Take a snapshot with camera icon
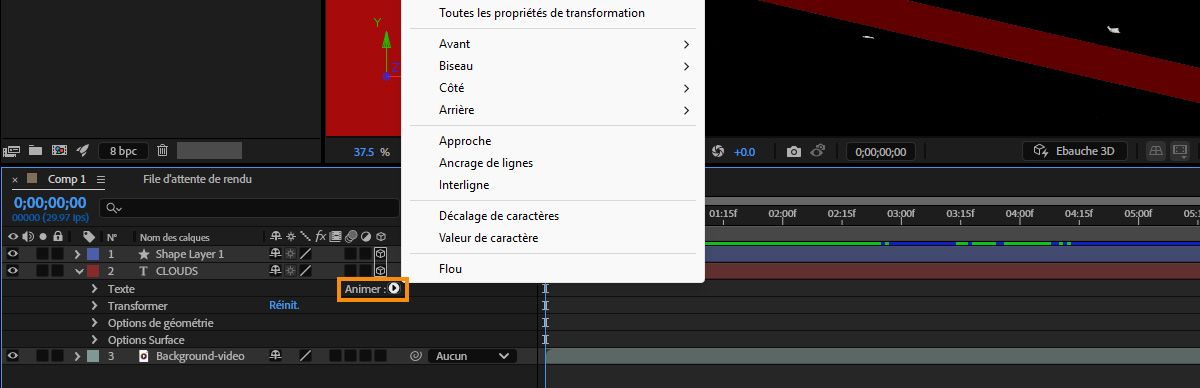This screenshot has width=1200, height=388. (794, 152)
